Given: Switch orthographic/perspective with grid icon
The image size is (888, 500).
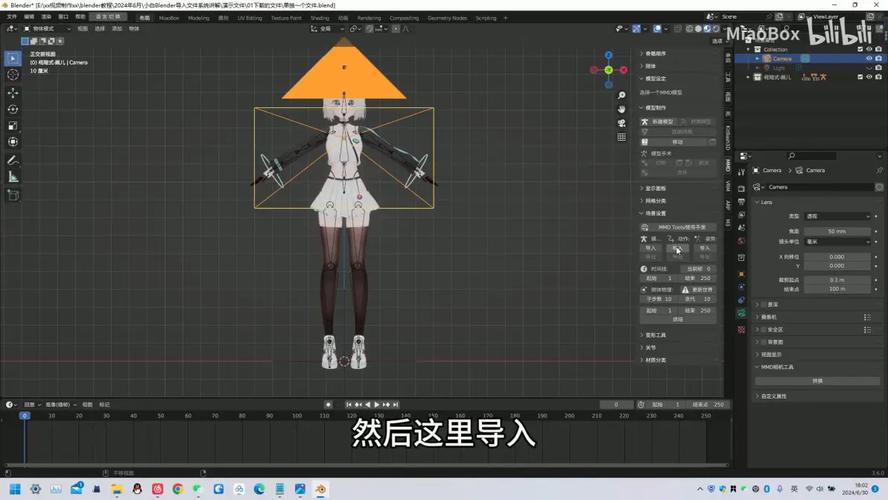Looking at the screenshot, I should click(621, 137).
